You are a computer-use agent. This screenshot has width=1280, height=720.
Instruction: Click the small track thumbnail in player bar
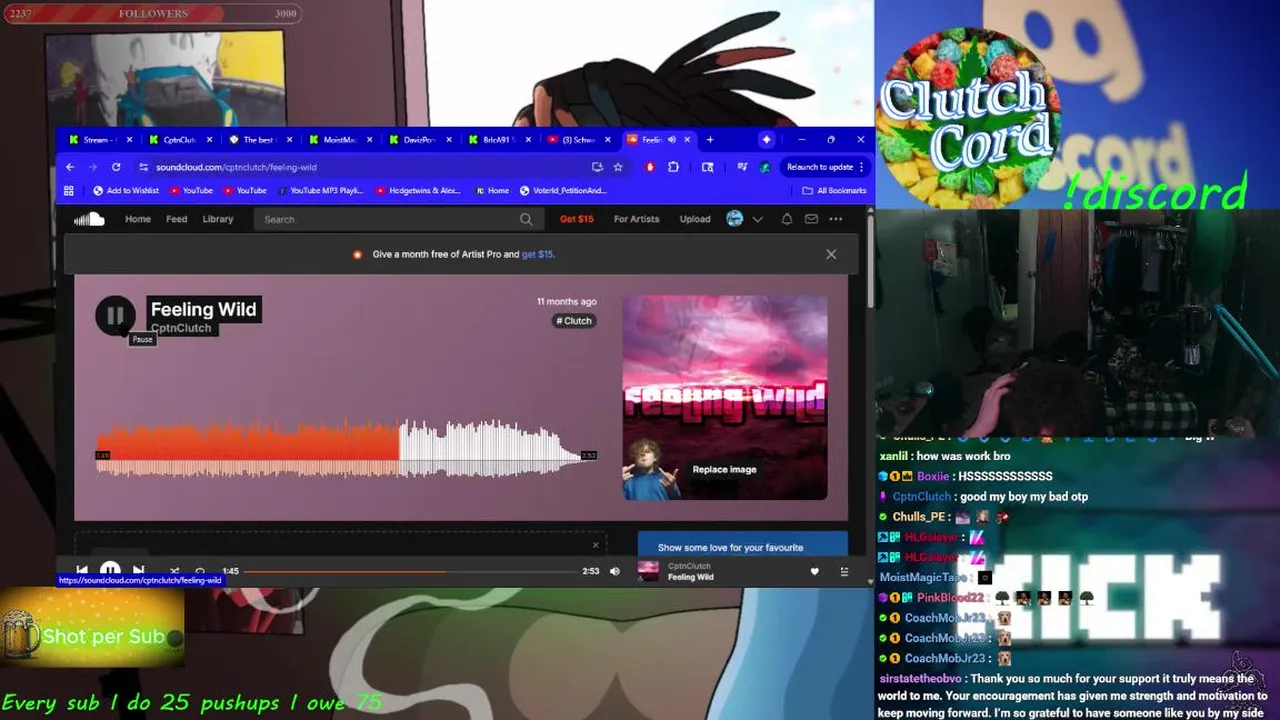point(649,571)
